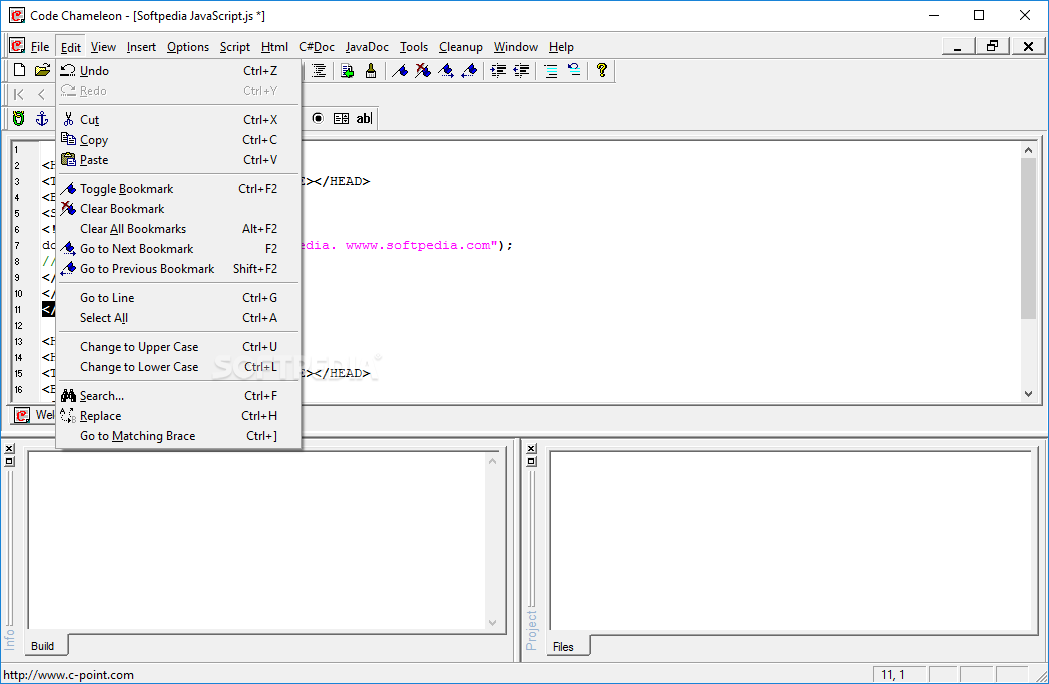
Task: Click the cleanup brush toolbar icon
Action: [371, 70]
